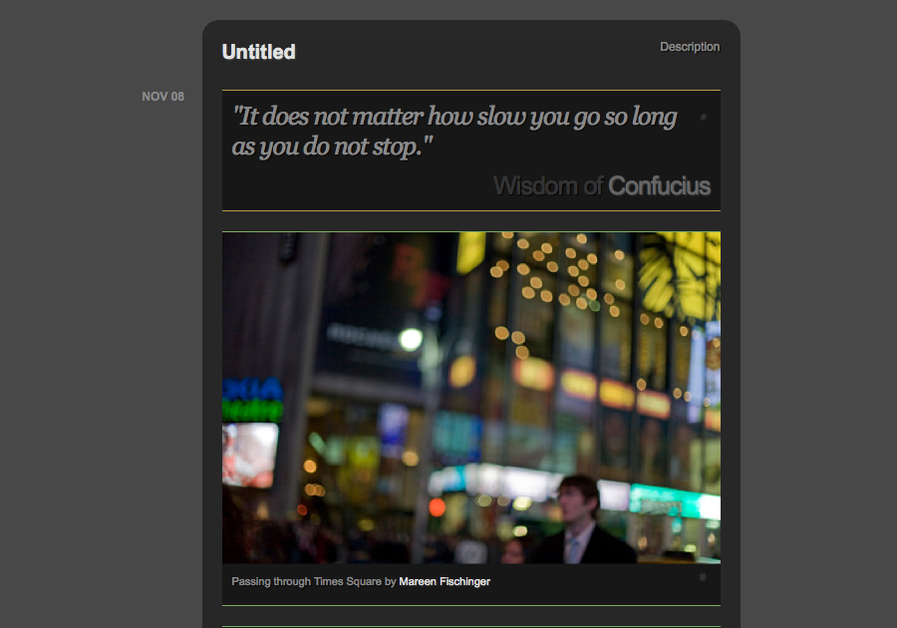Click the faded icon near 'as you do not stop'

pos(703,117)
